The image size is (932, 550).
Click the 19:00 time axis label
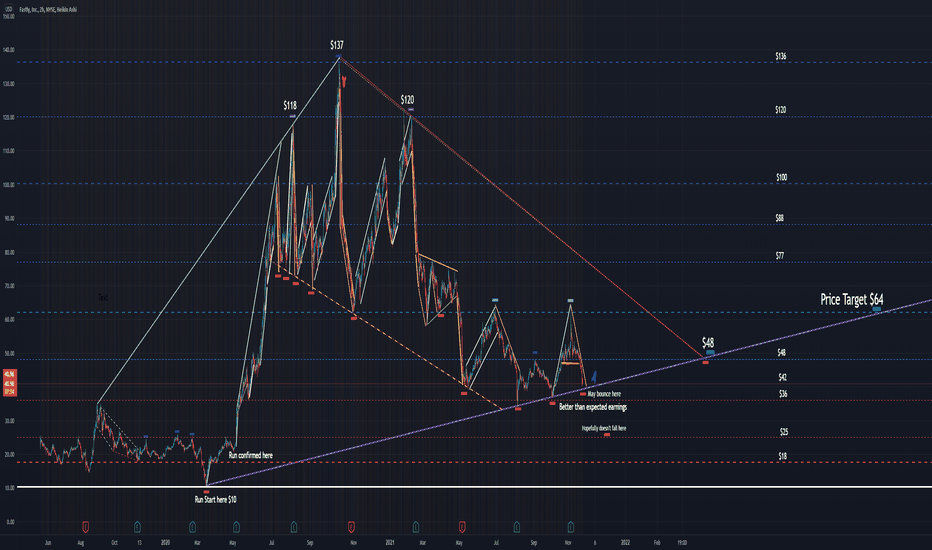pyautogui.click(x=682, y=542)
